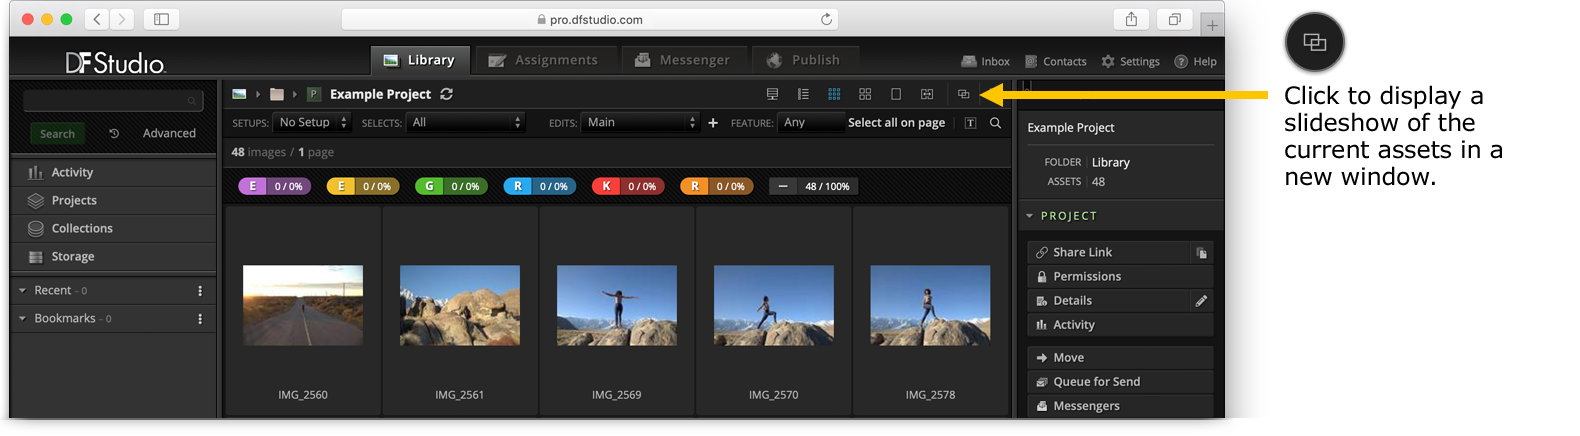Filter by yellow E label
1580x436 pixels.
click(363, 187)
